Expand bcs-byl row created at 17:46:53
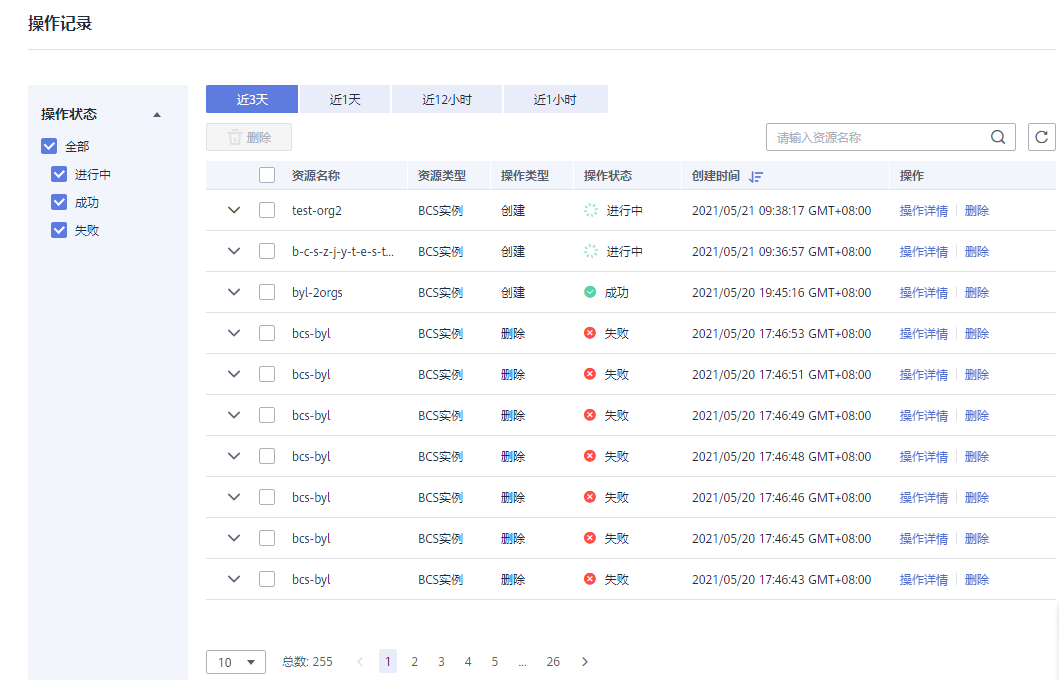The height and width of the screenshot is (680, 1059). tap(234, 333)
